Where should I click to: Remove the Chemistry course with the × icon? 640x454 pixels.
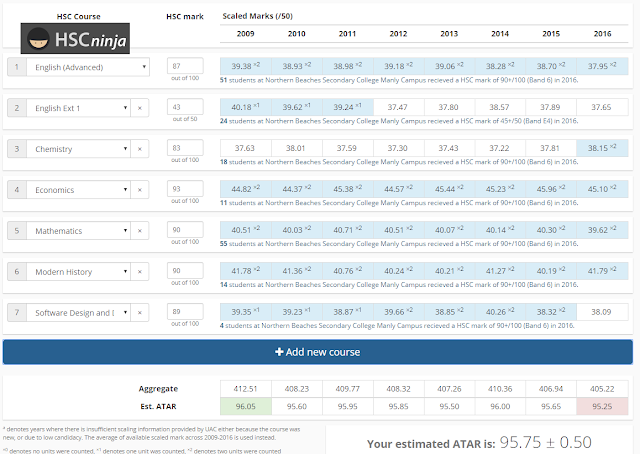coord(140,149)
